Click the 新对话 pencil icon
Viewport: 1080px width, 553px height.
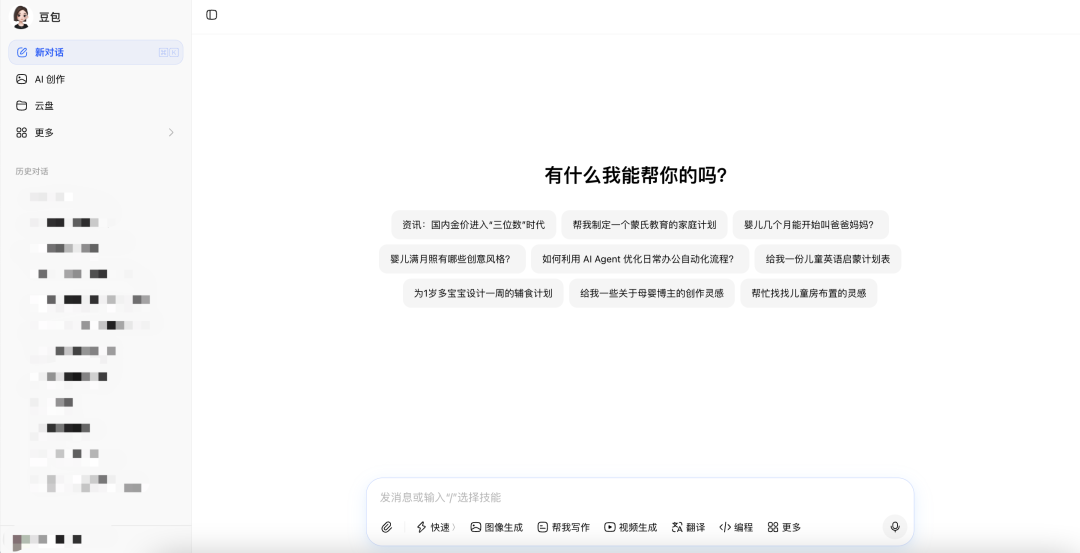tap(22, 52)
